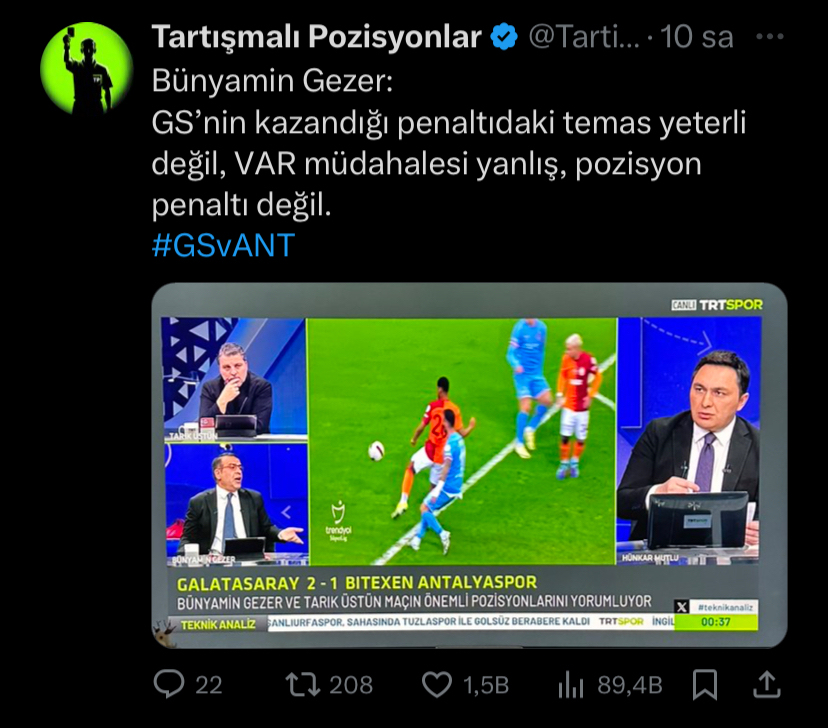Bookmark this tweet
The height and width of the screenshot is (728, 828).
click(705, 684)
